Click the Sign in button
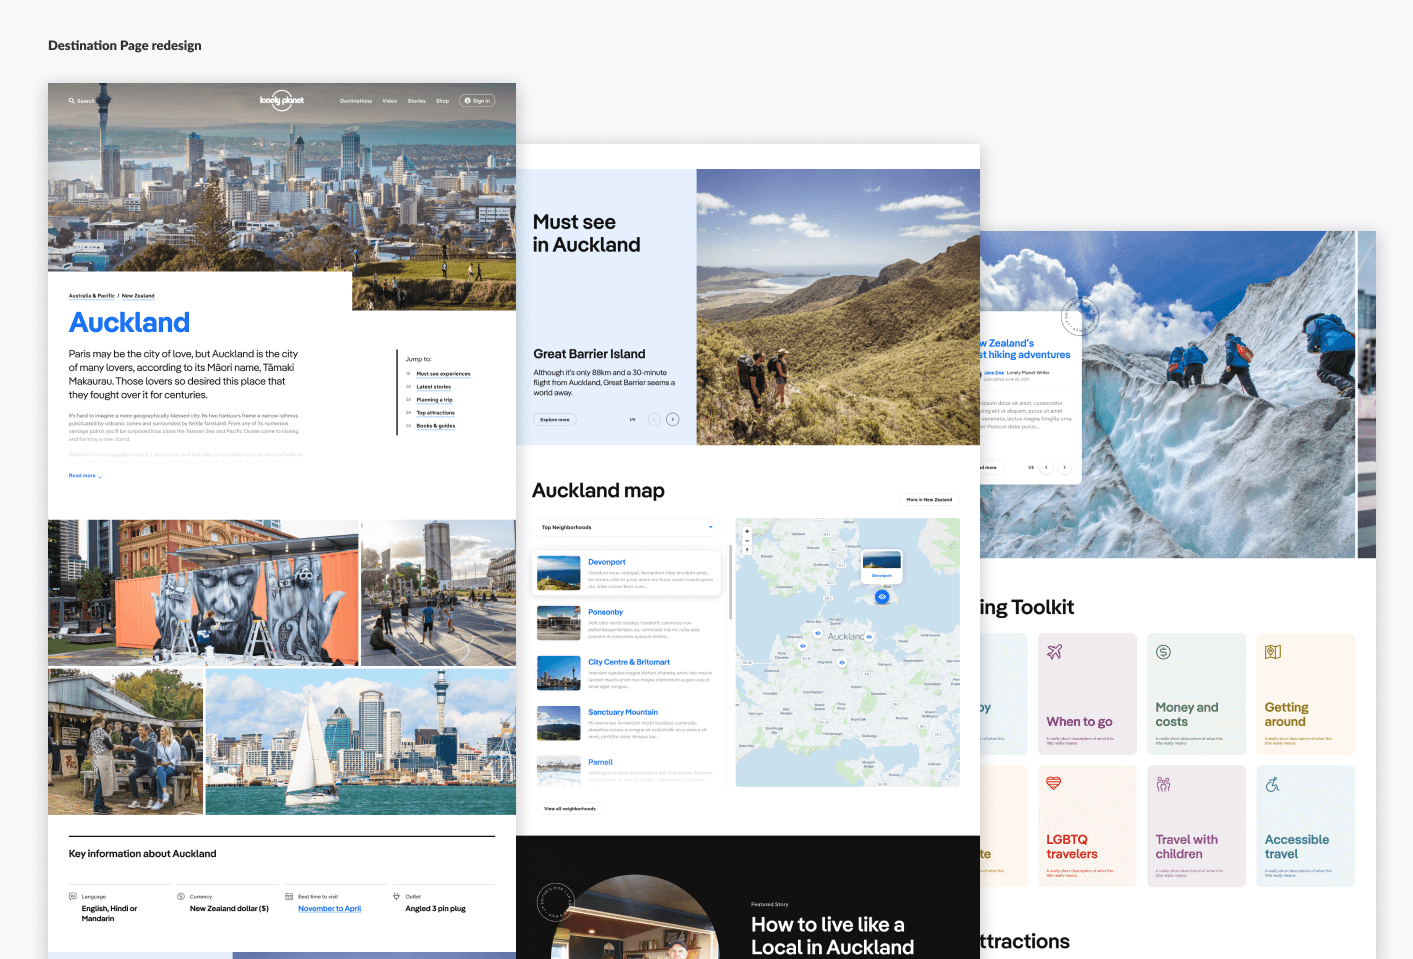This screenshot has width=1413, height=959. coord(477,101)
